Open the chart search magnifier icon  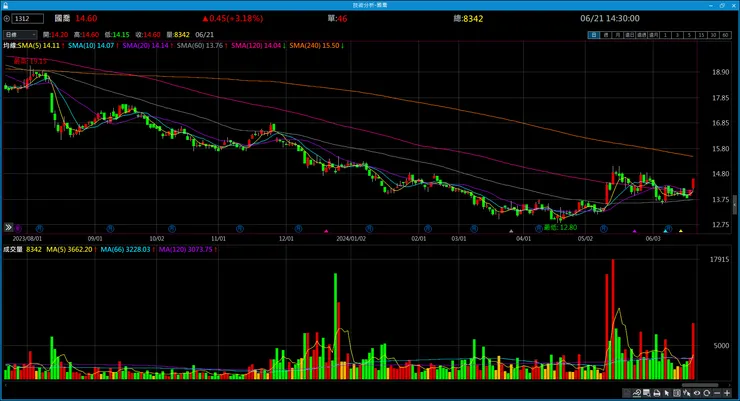(637, 393)
